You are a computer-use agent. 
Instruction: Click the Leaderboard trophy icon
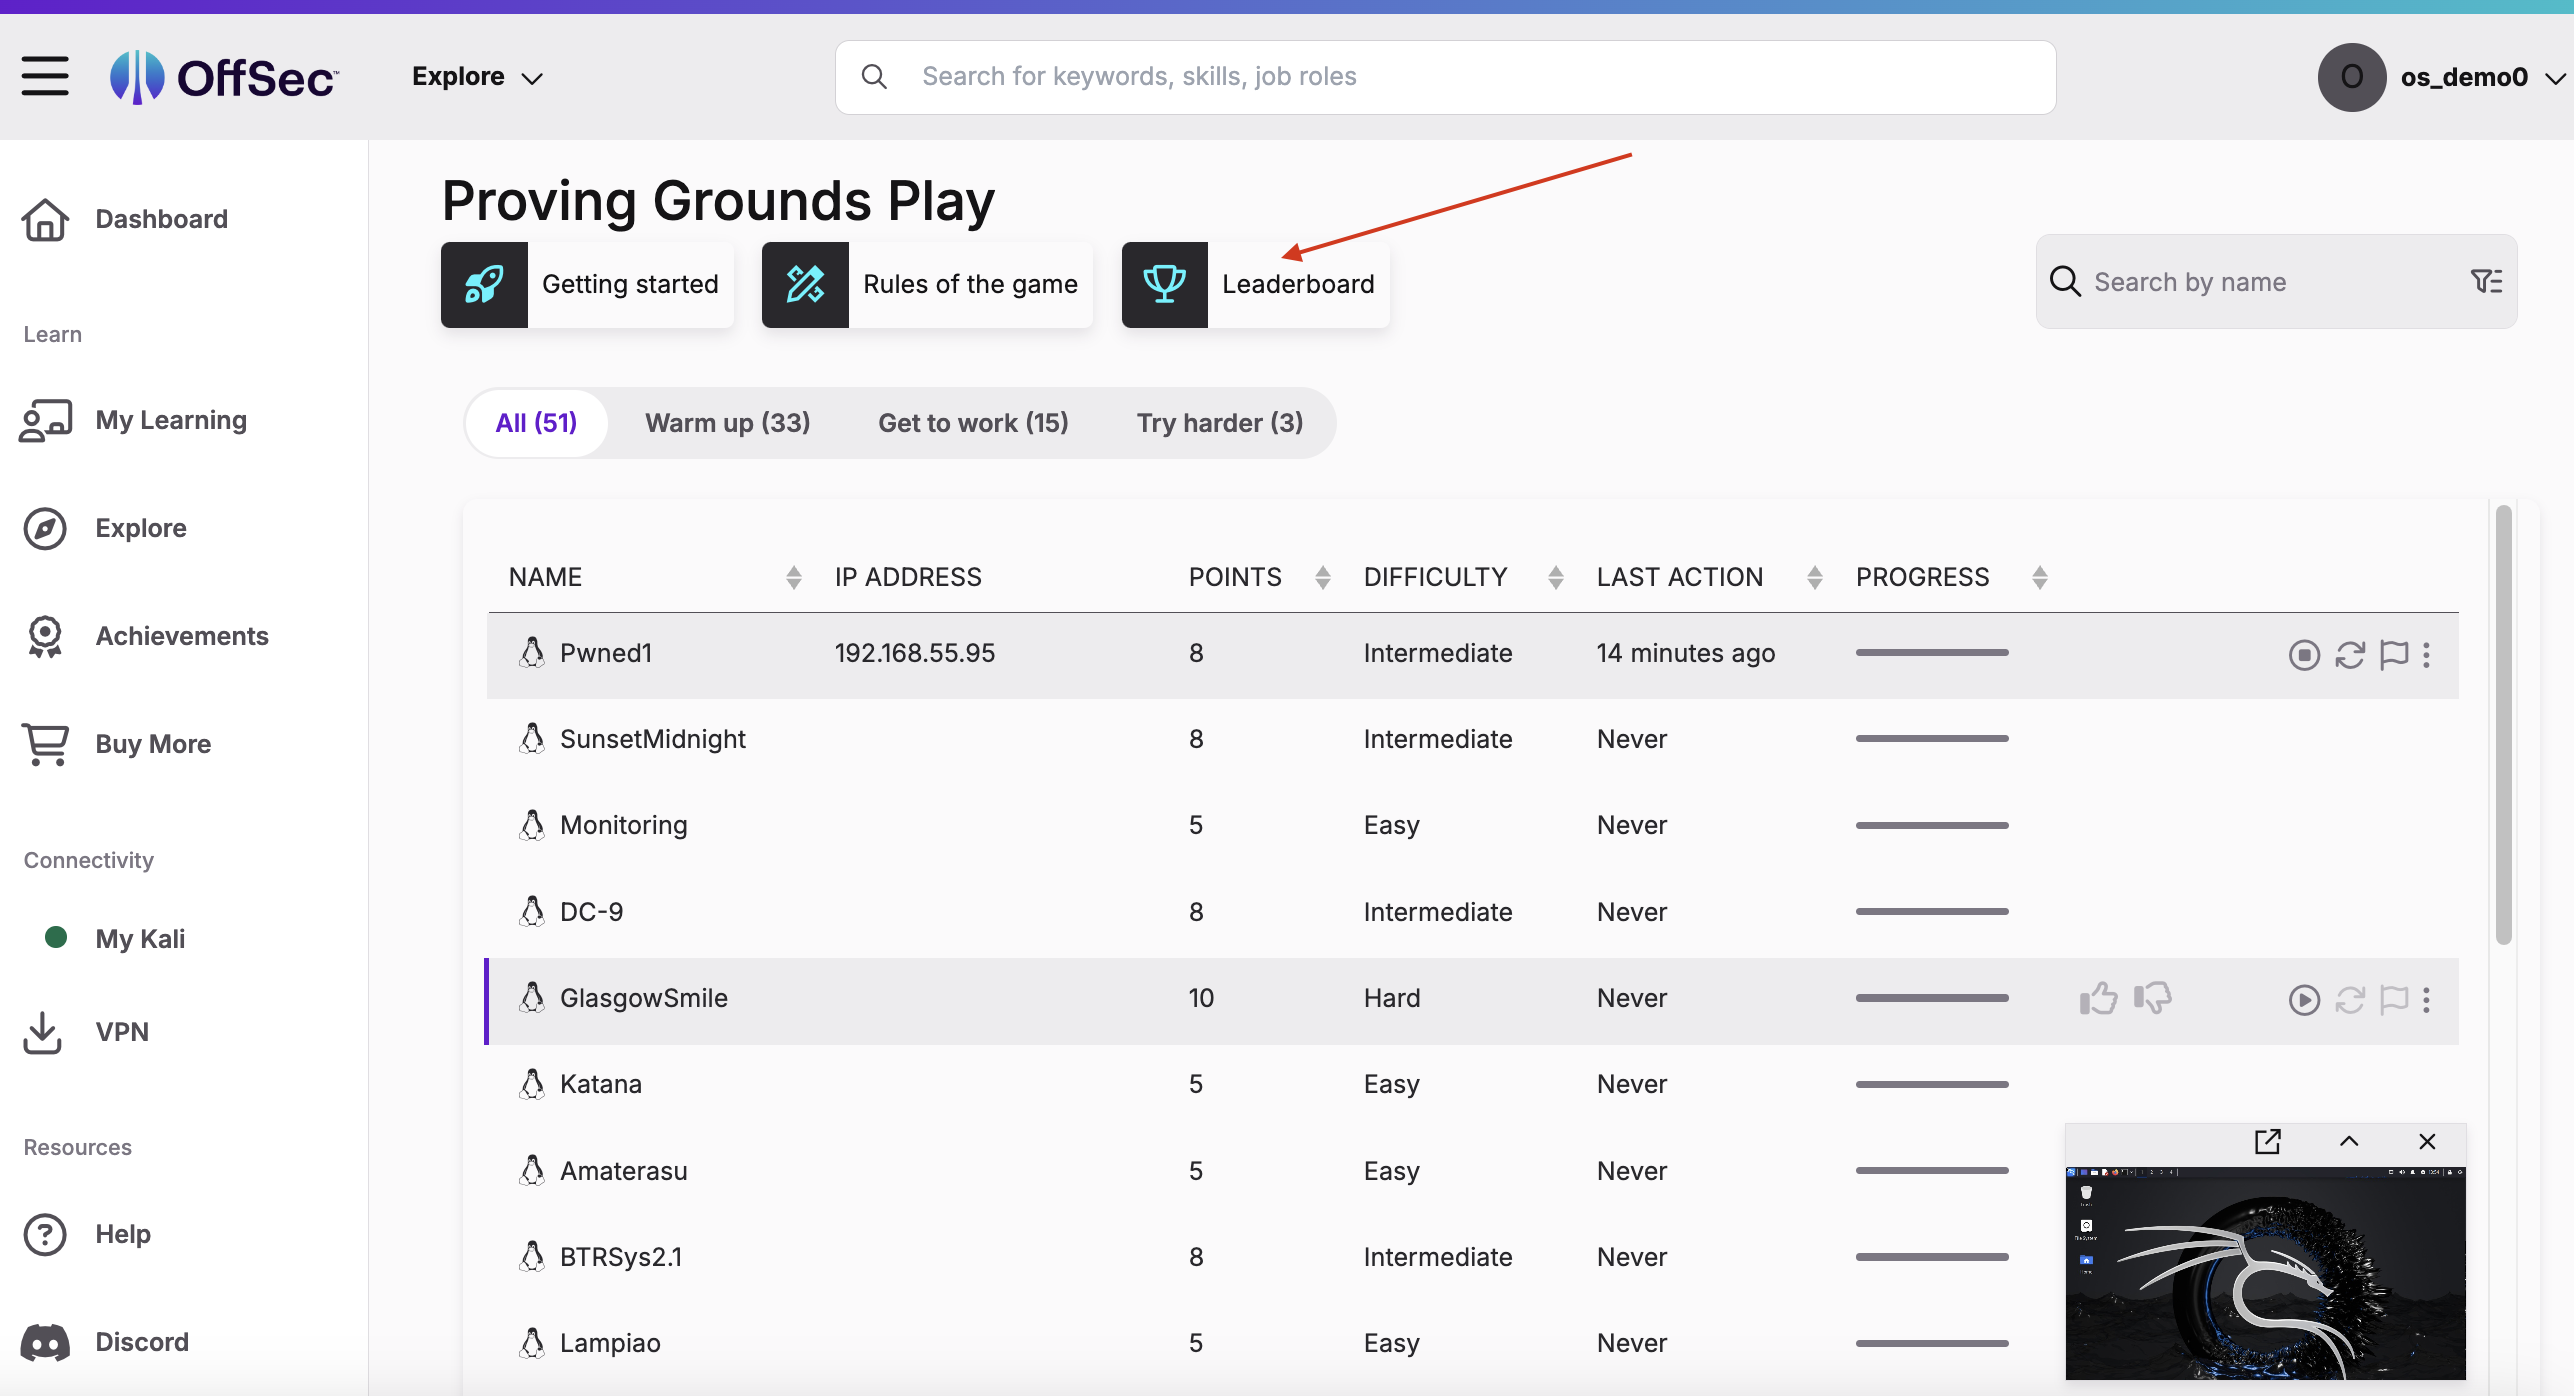[x=1165, y=284]
